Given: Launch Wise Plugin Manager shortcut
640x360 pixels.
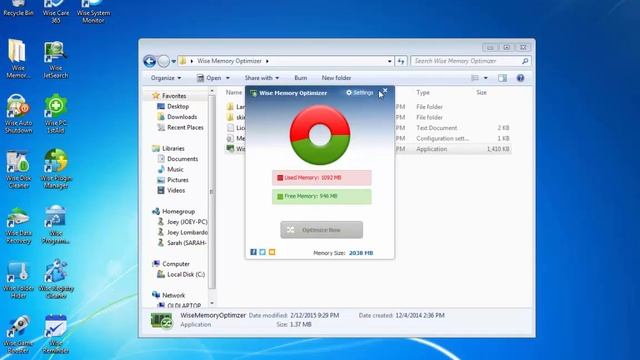Looking at the screenshot, I should tap(56, 169).
